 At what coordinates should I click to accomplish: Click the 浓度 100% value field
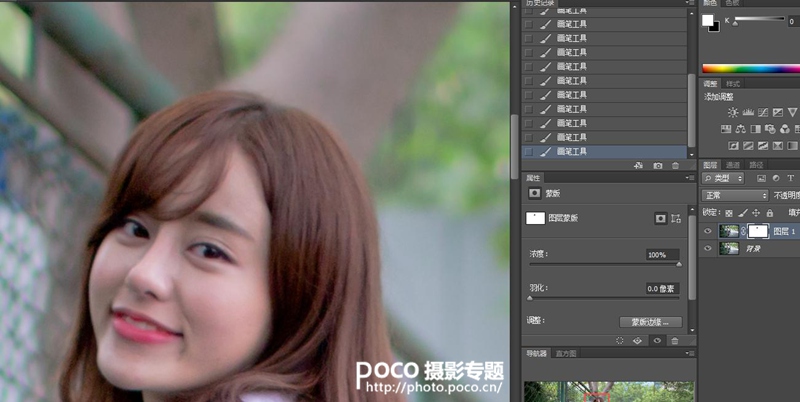click(x=662, y=255)
